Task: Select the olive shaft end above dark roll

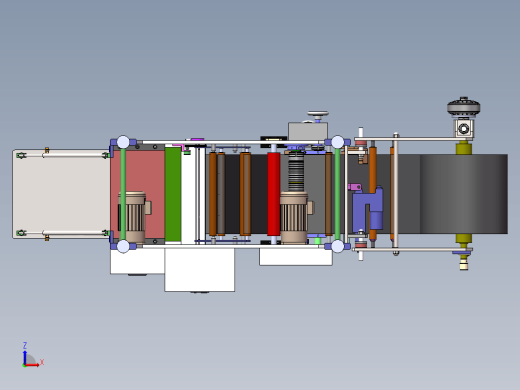Action: coord(464,148)
